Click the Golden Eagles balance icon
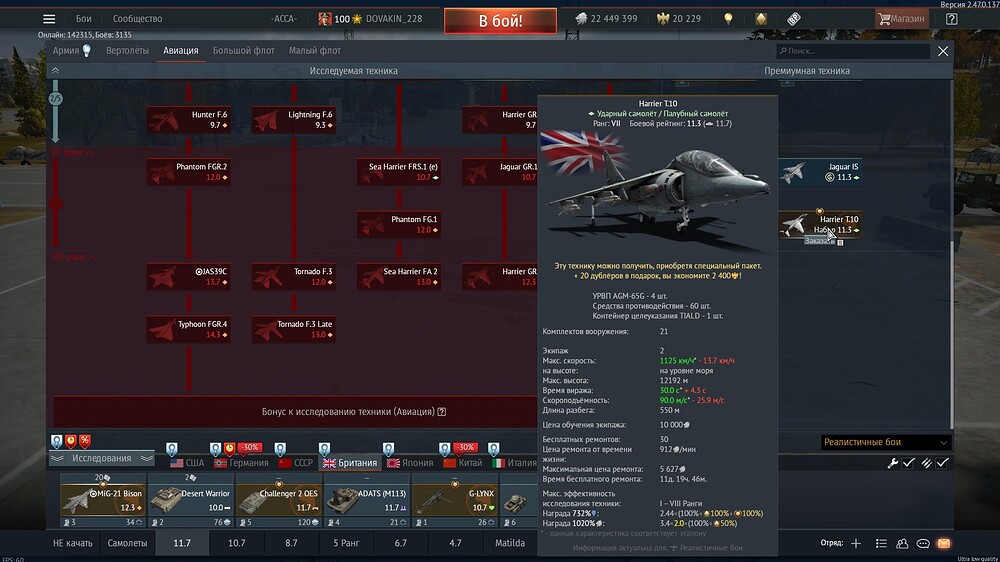Viewport: 1000px width, 562px height. point(663,19)
